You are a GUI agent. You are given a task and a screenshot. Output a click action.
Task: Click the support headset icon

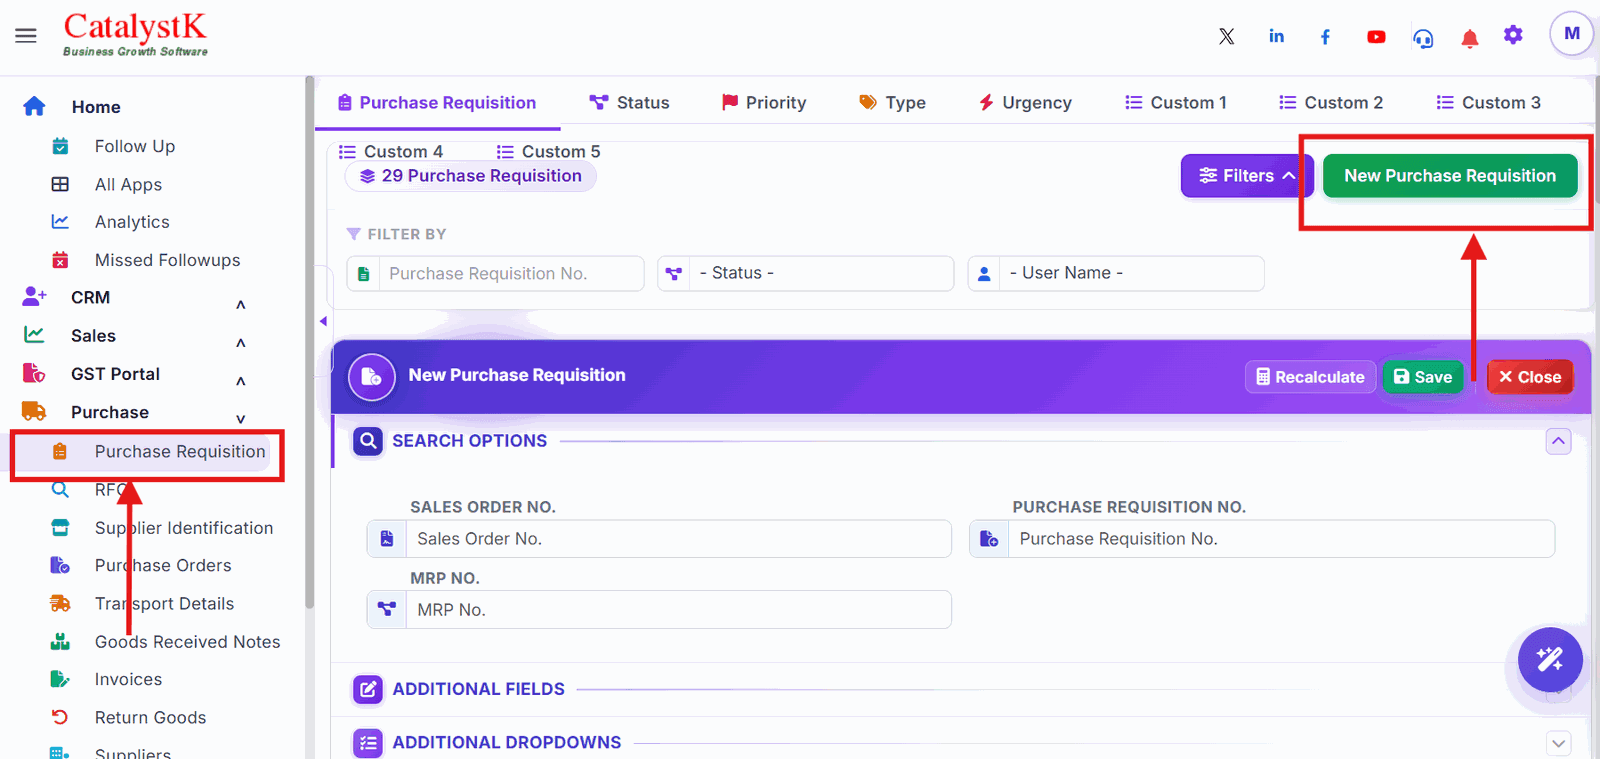point(1423,38)
